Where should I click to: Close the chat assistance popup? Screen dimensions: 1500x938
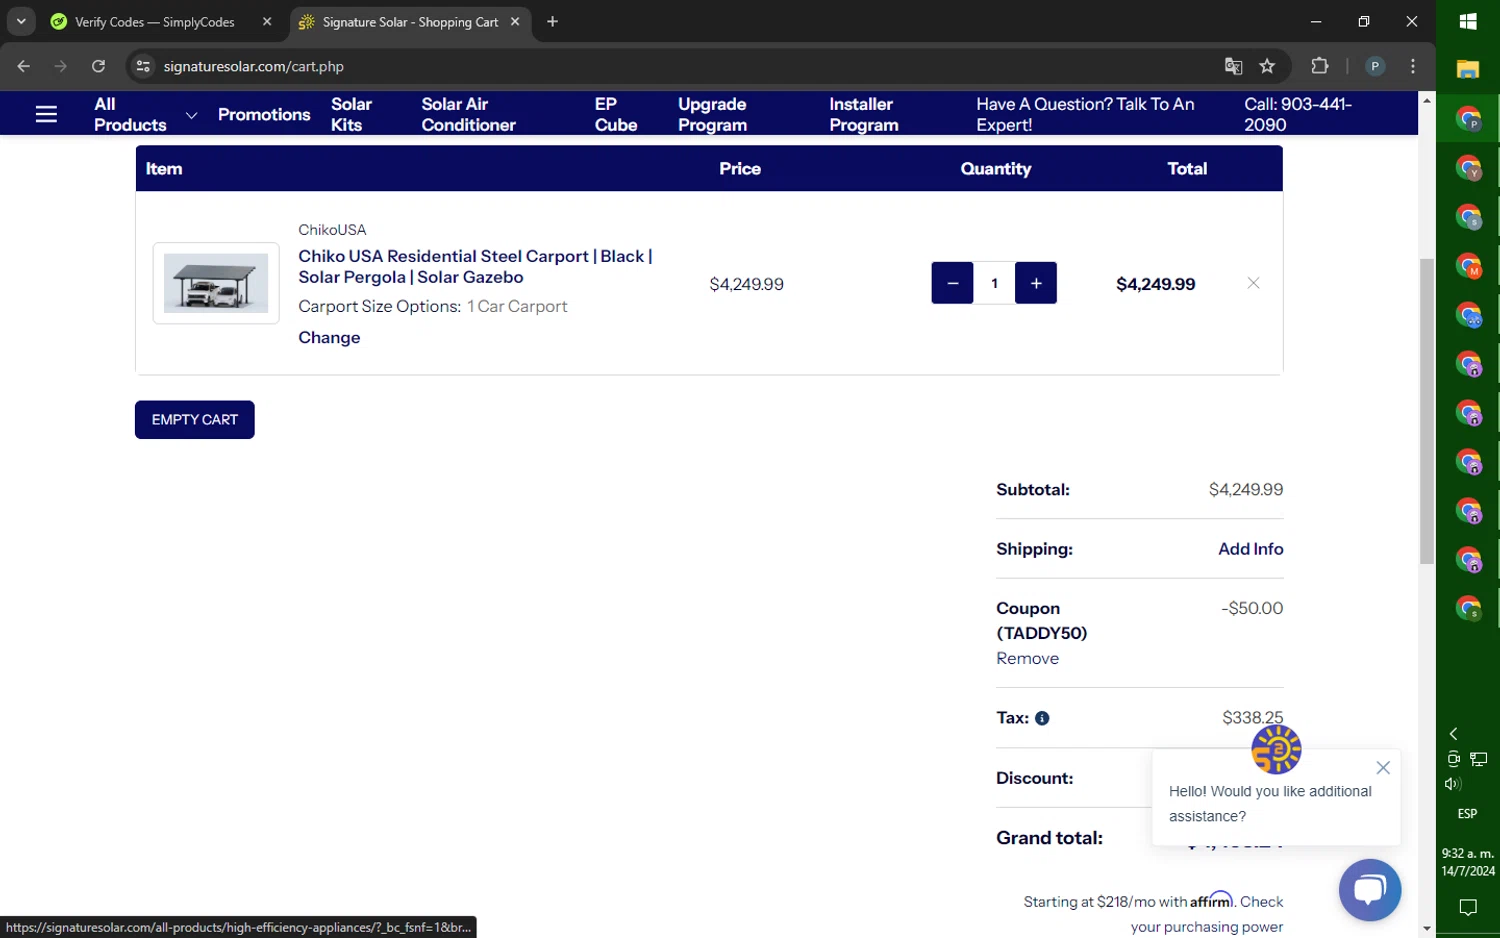coord(1383,768)
